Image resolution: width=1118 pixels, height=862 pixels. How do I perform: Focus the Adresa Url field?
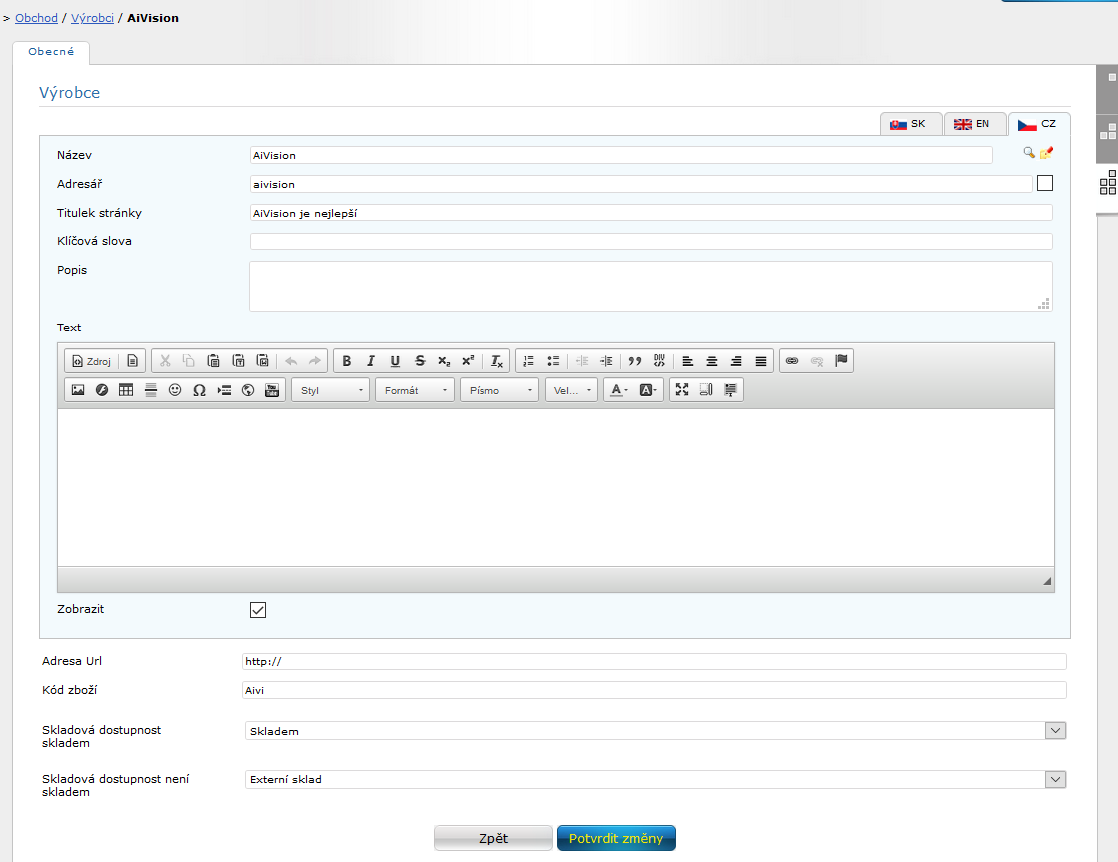coord(655,662)
